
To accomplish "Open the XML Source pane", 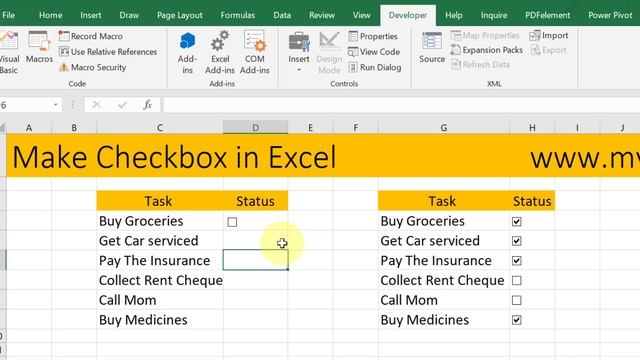I will click(432, 47).
